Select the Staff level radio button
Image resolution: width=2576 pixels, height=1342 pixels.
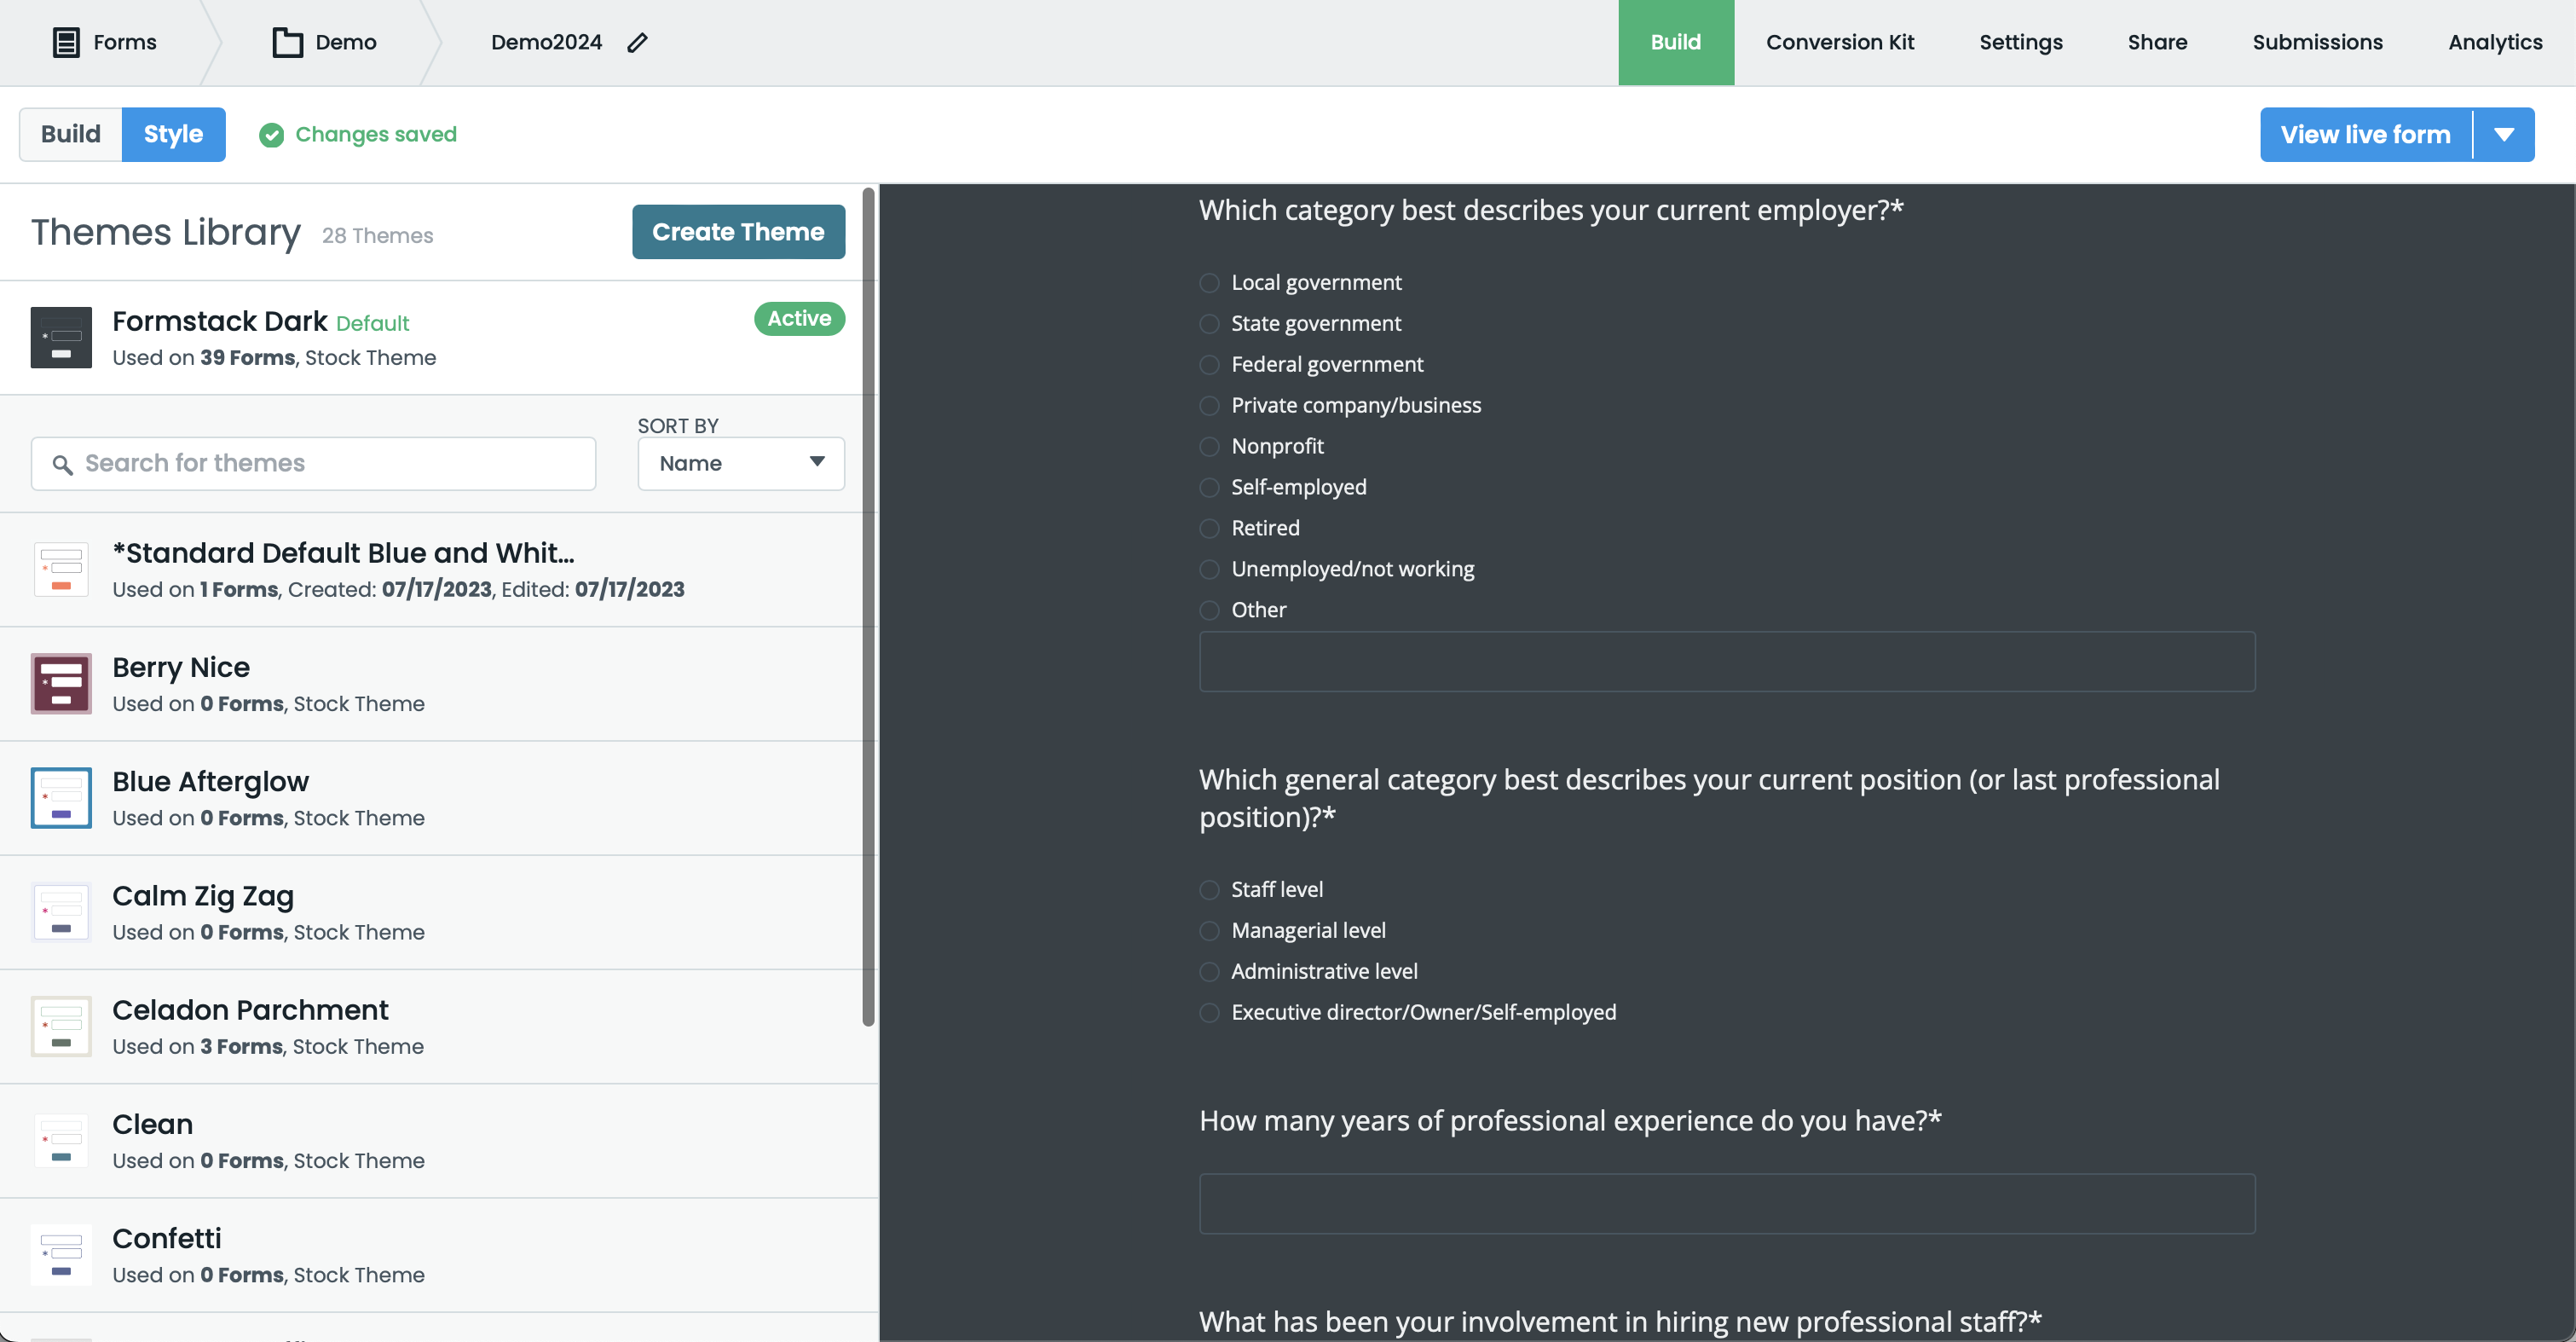pos(1209,890)
